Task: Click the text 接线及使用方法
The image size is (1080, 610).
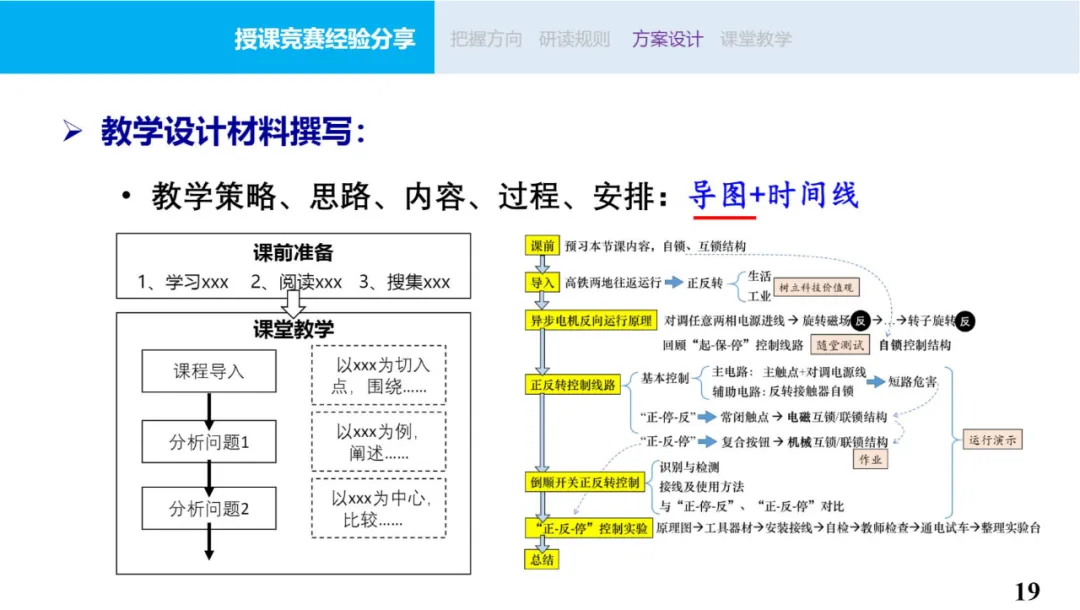Action: [701, 486]
